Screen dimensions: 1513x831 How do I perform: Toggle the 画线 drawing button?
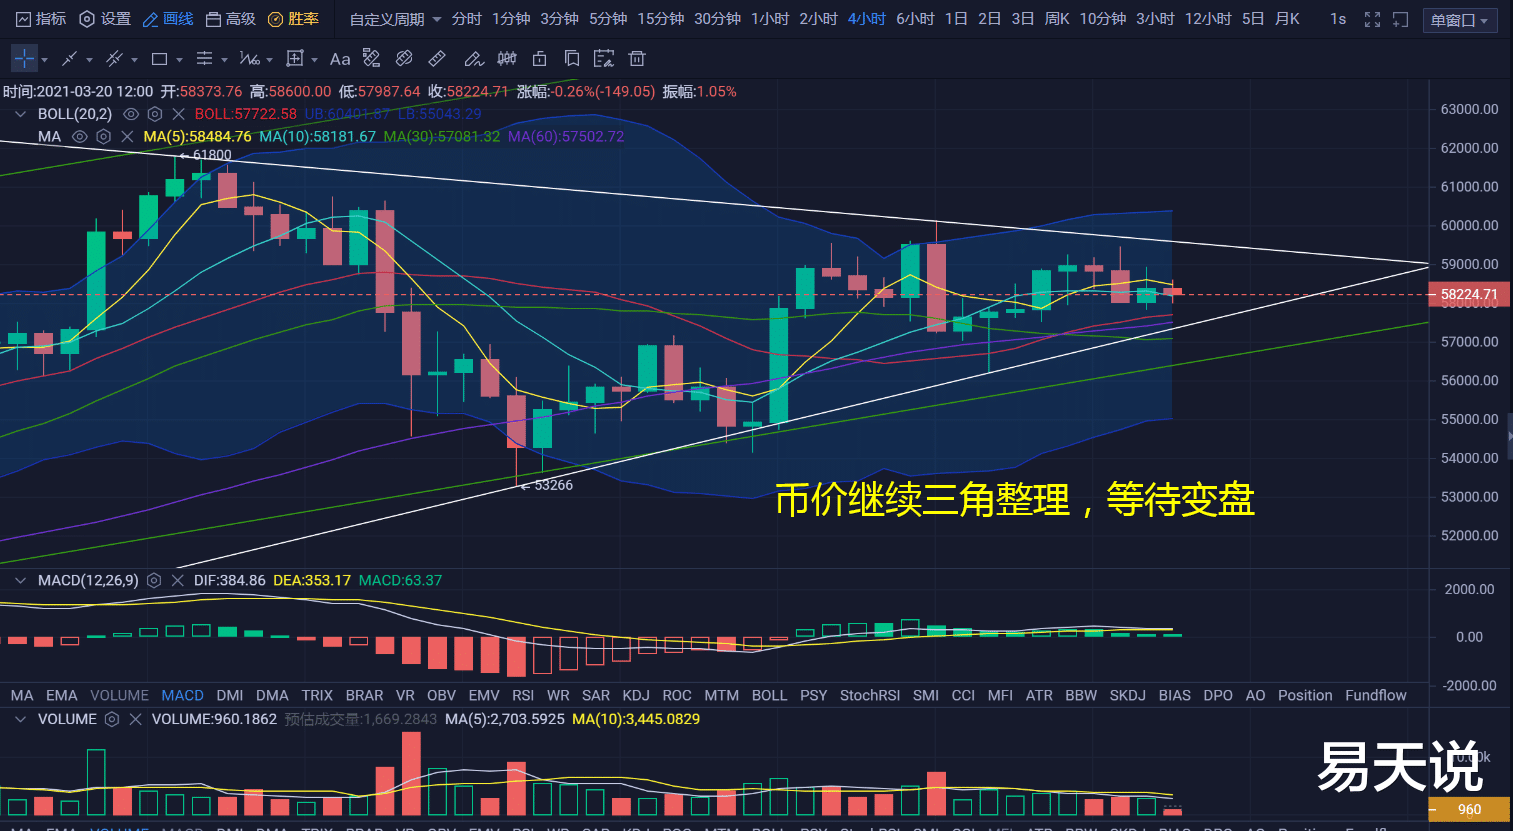click(x=168, y=19)
